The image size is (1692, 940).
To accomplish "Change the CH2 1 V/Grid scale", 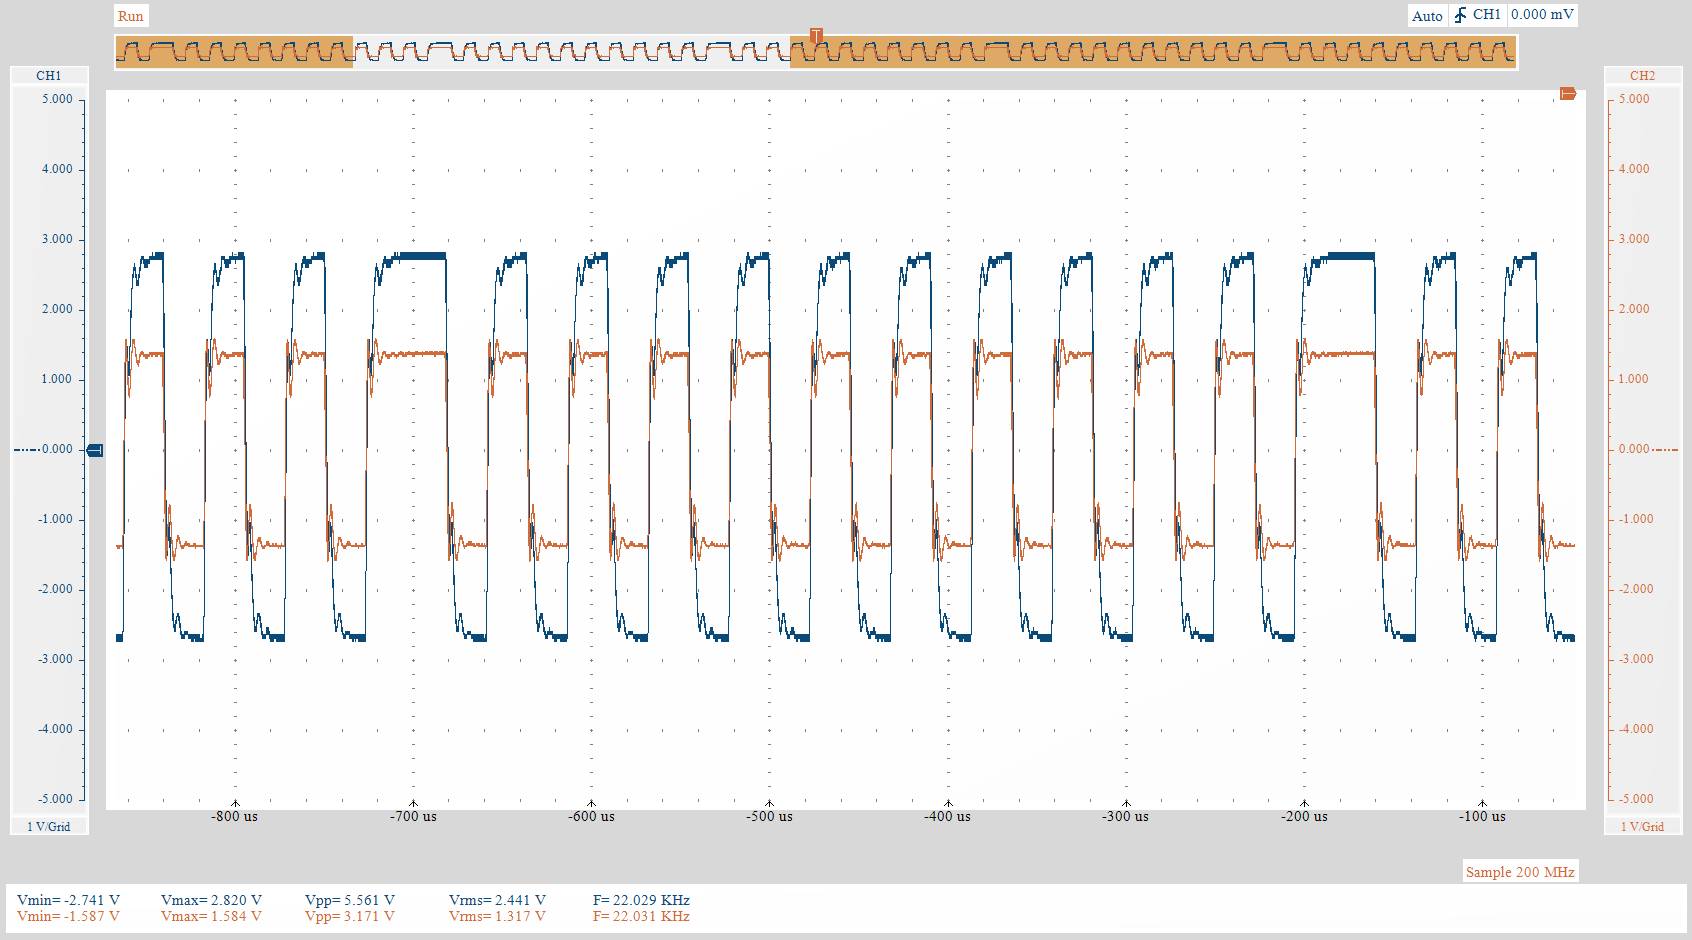I will tap(1642, 826).
